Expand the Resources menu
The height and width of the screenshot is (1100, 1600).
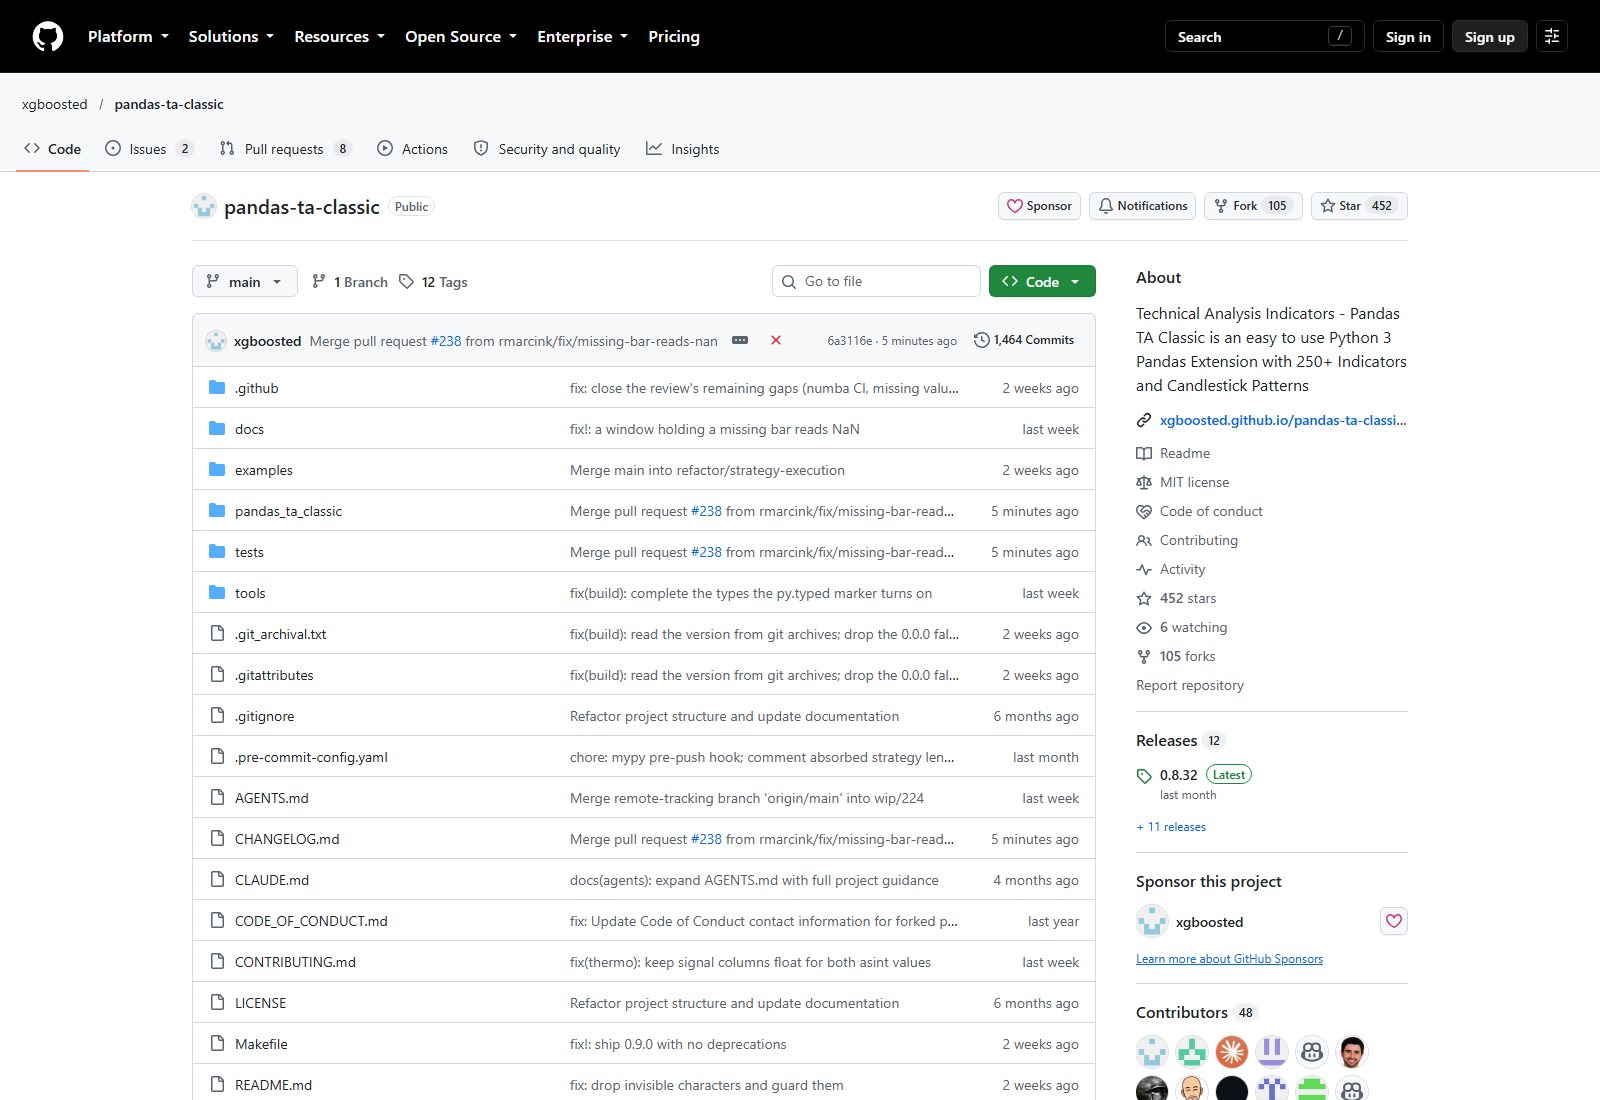(339, 37)
